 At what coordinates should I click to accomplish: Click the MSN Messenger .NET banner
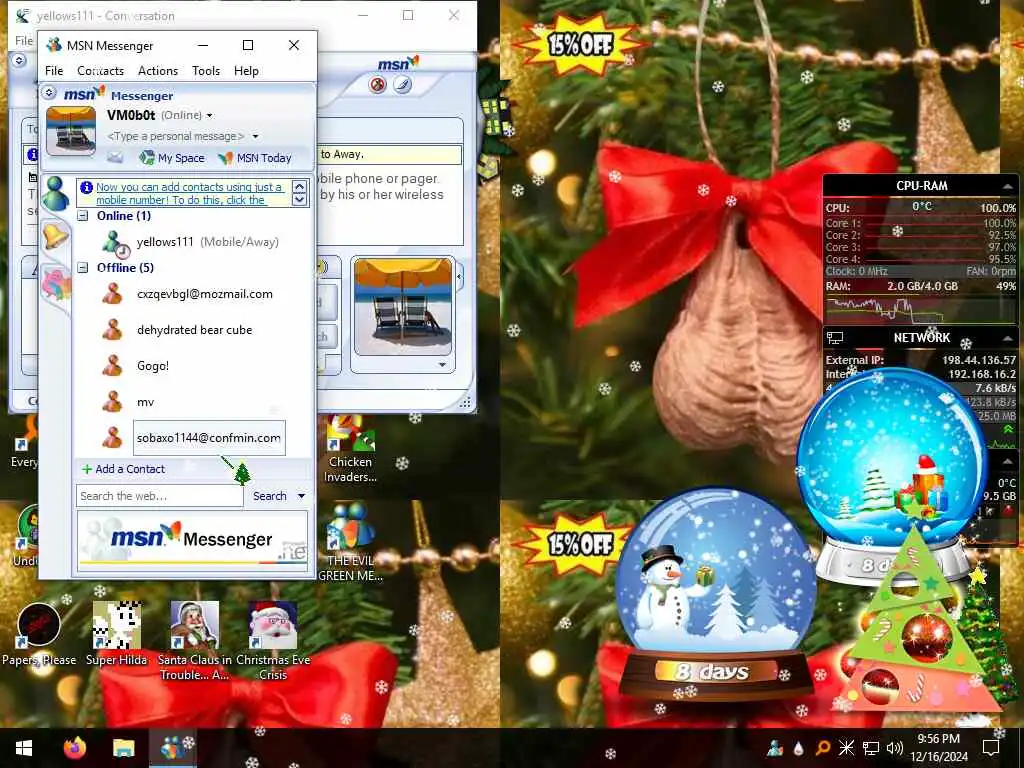(192, 539)
